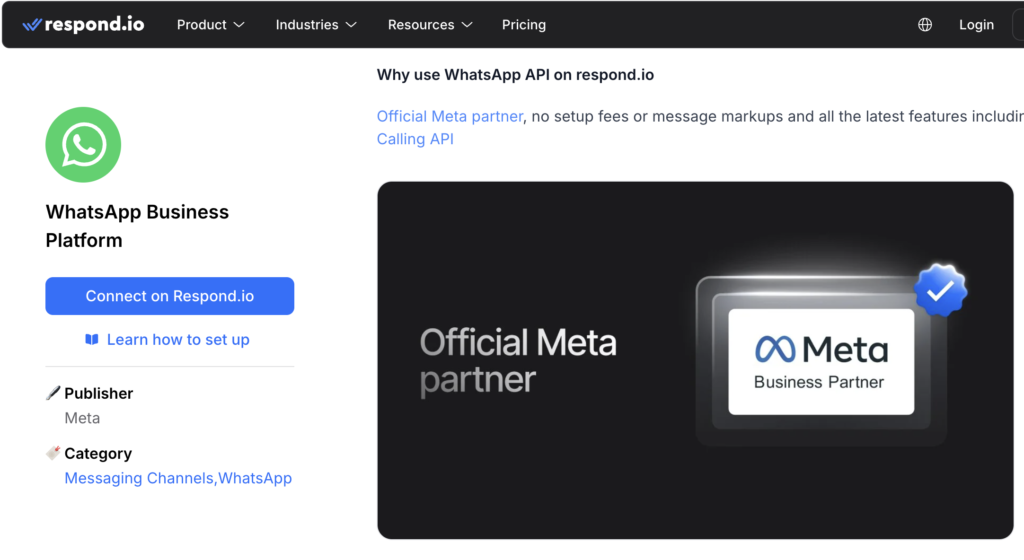Expand the Product dropdown menu
1024x560 pixels.
pyautogui.click(x=210, y=25)
